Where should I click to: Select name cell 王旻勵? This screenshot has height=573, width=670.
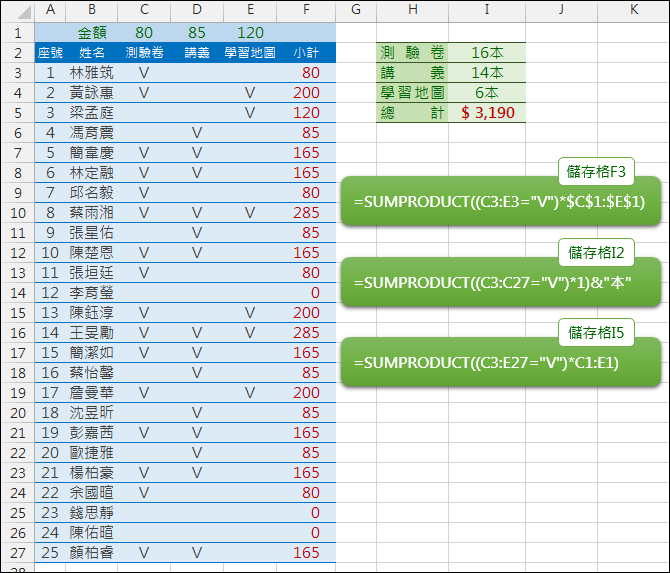pos(92,333)
